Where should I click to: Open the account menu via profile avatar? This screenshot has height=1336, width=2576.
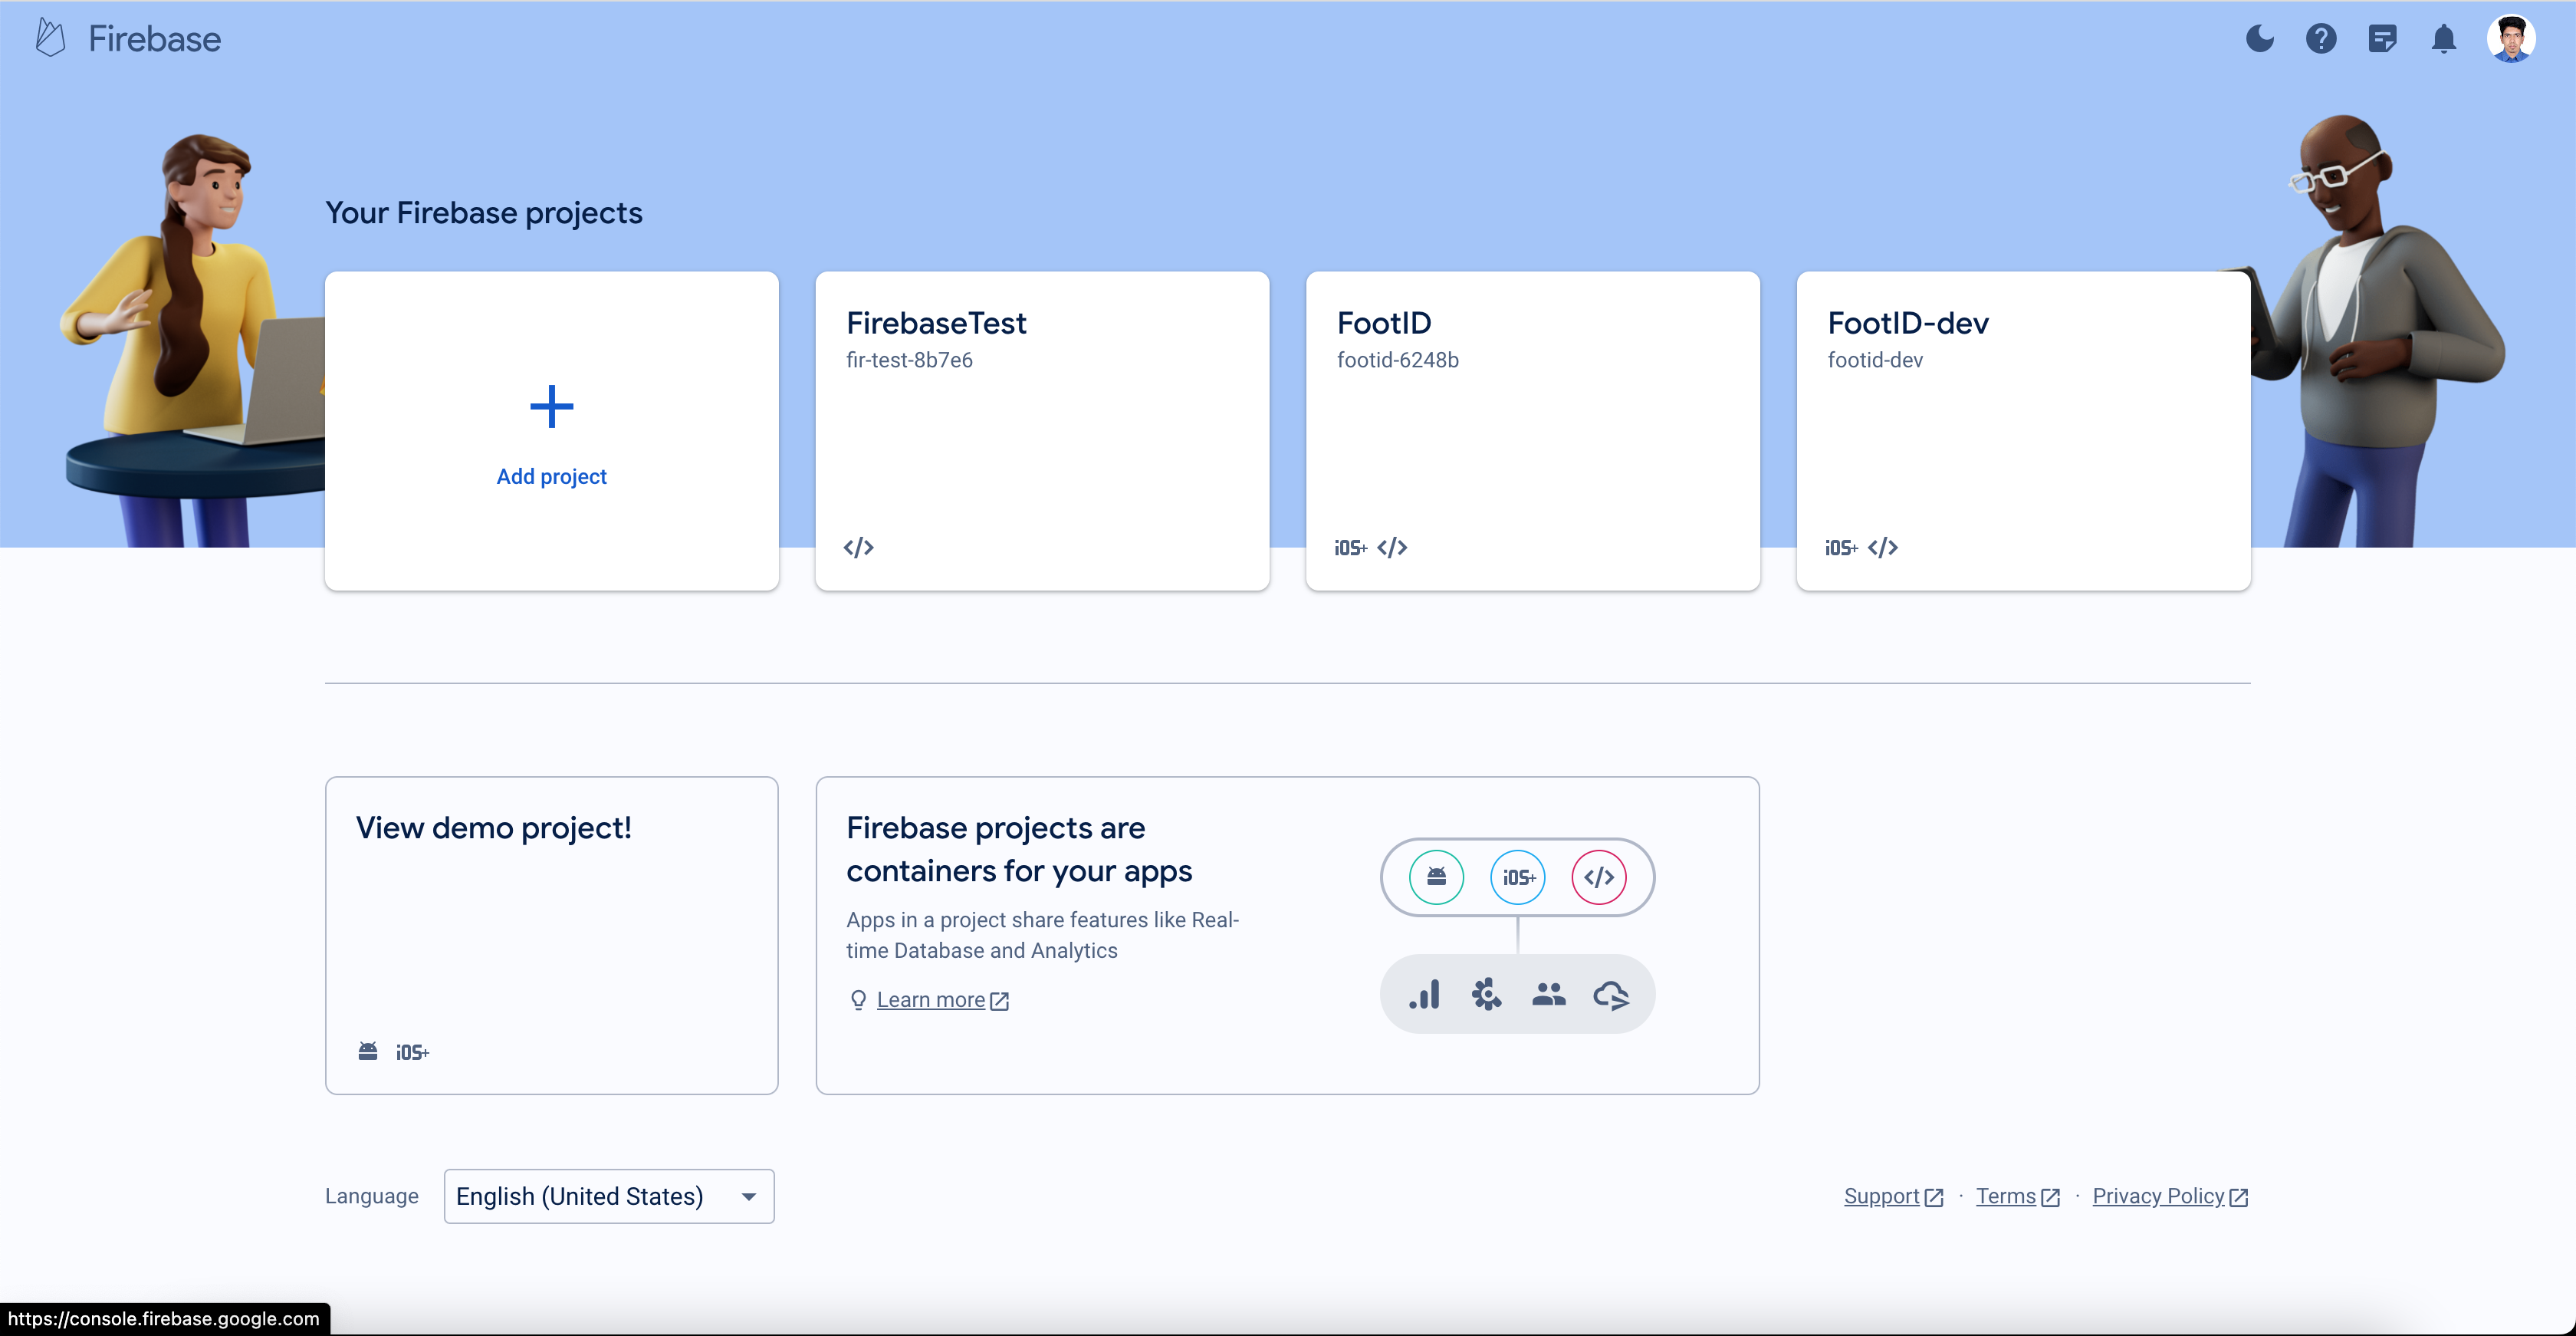point(2512,38)
